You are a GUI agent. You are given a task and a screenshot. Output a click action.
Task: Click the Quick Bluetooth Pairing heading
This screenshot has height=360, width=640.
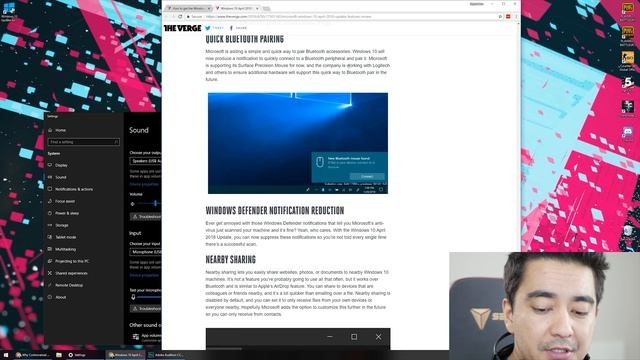[244, 39]
